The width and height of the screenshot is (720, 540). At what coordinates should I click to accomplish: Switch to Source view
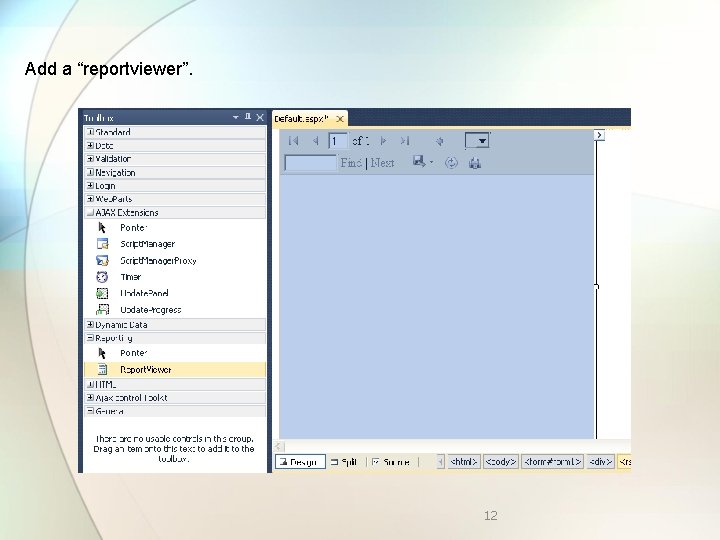[391, 462]
